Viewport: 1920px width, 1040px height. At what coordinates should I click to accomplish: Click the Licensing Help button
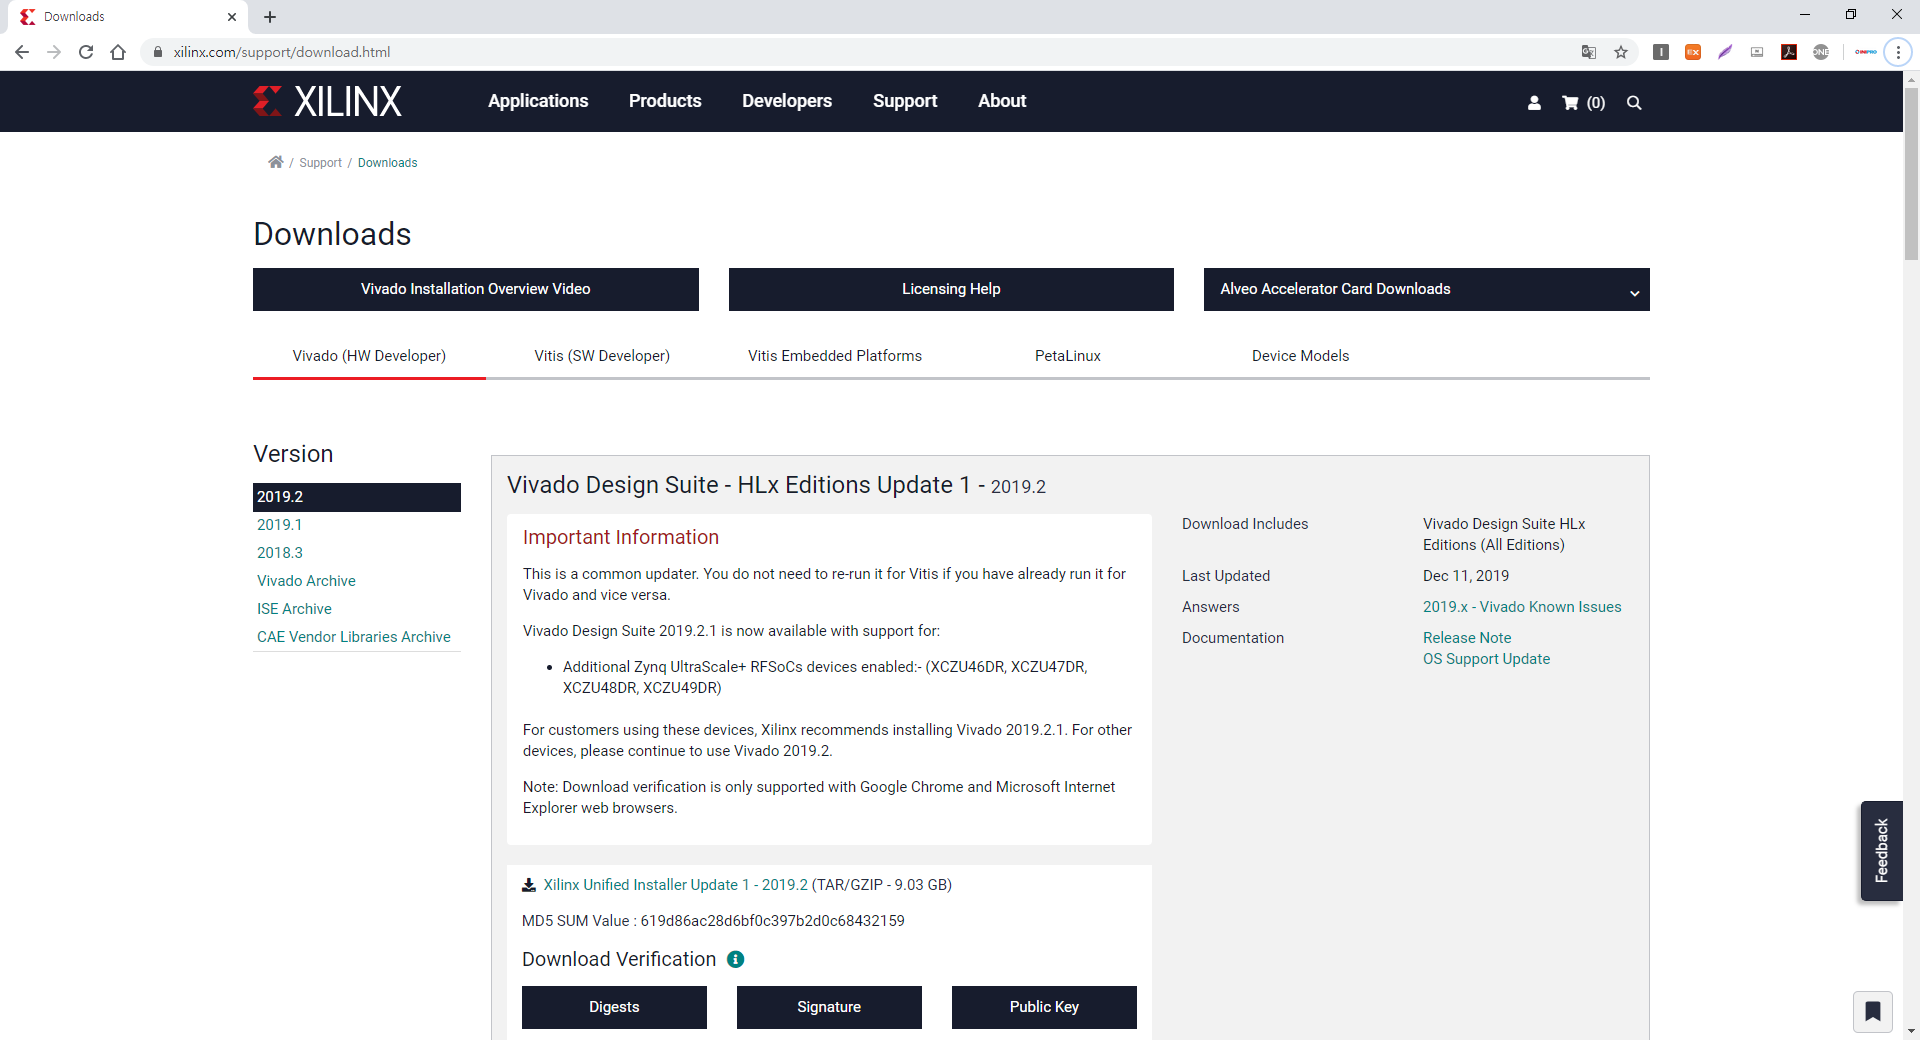point(951,289)
